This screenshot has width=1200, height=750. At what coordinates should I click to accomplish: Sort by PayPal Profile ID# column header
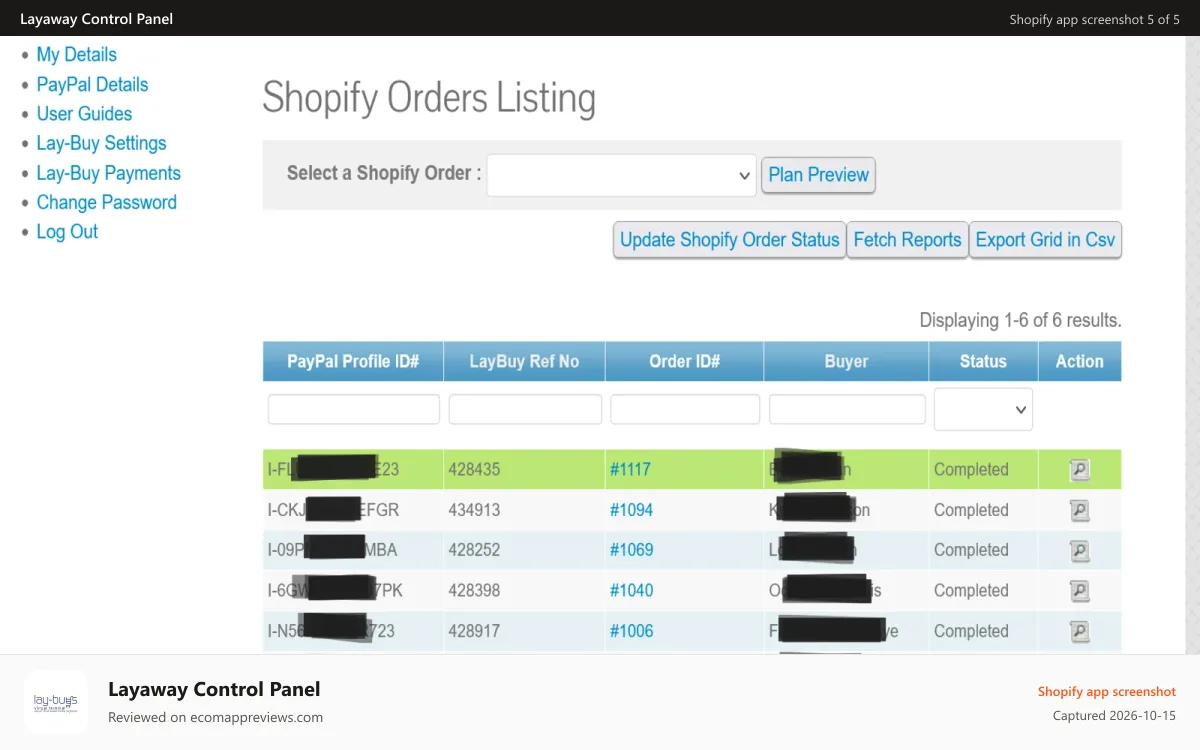353,362
